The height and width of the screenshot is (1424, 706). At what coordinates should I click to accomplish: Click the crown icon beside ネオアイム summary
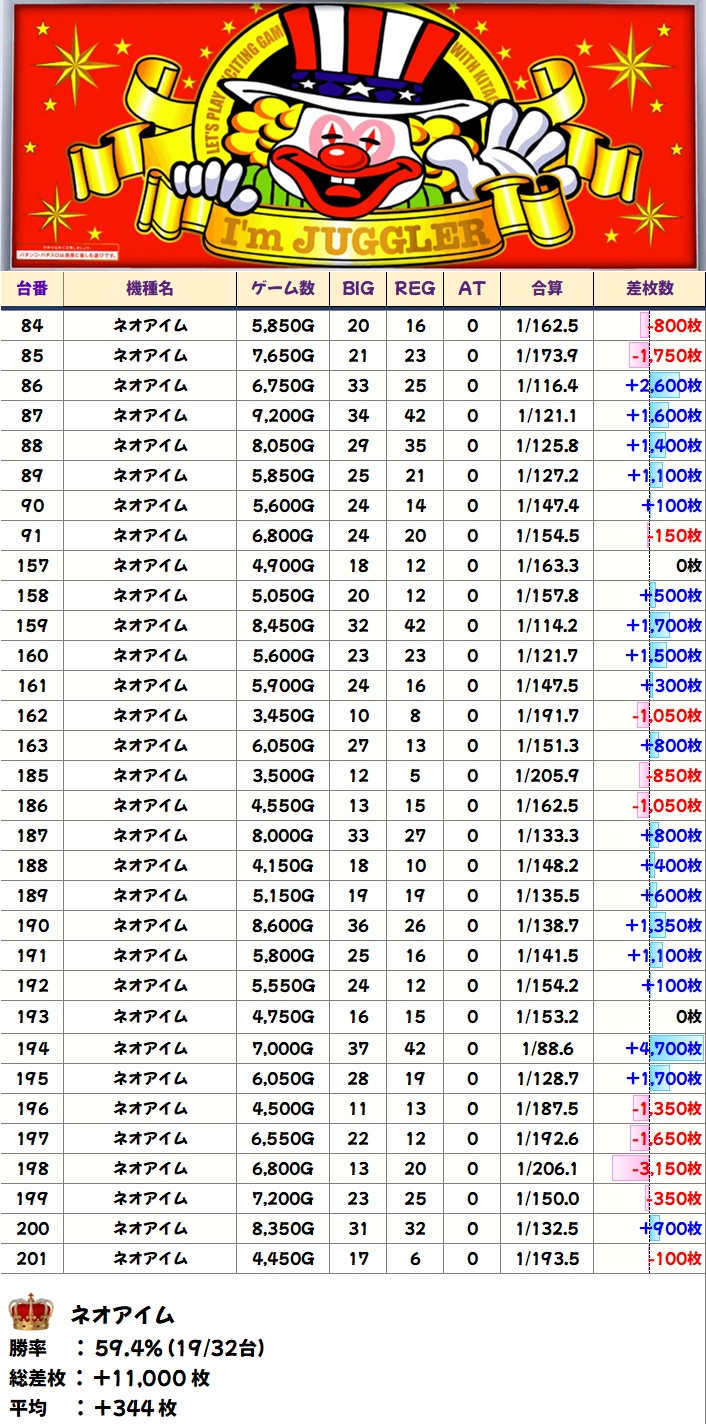click(30, 1312)
